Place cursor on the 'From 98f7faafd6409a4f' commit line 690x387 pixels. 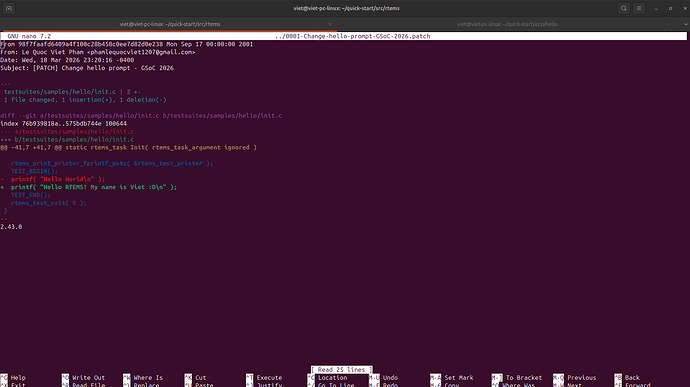(x=127, y=44)
